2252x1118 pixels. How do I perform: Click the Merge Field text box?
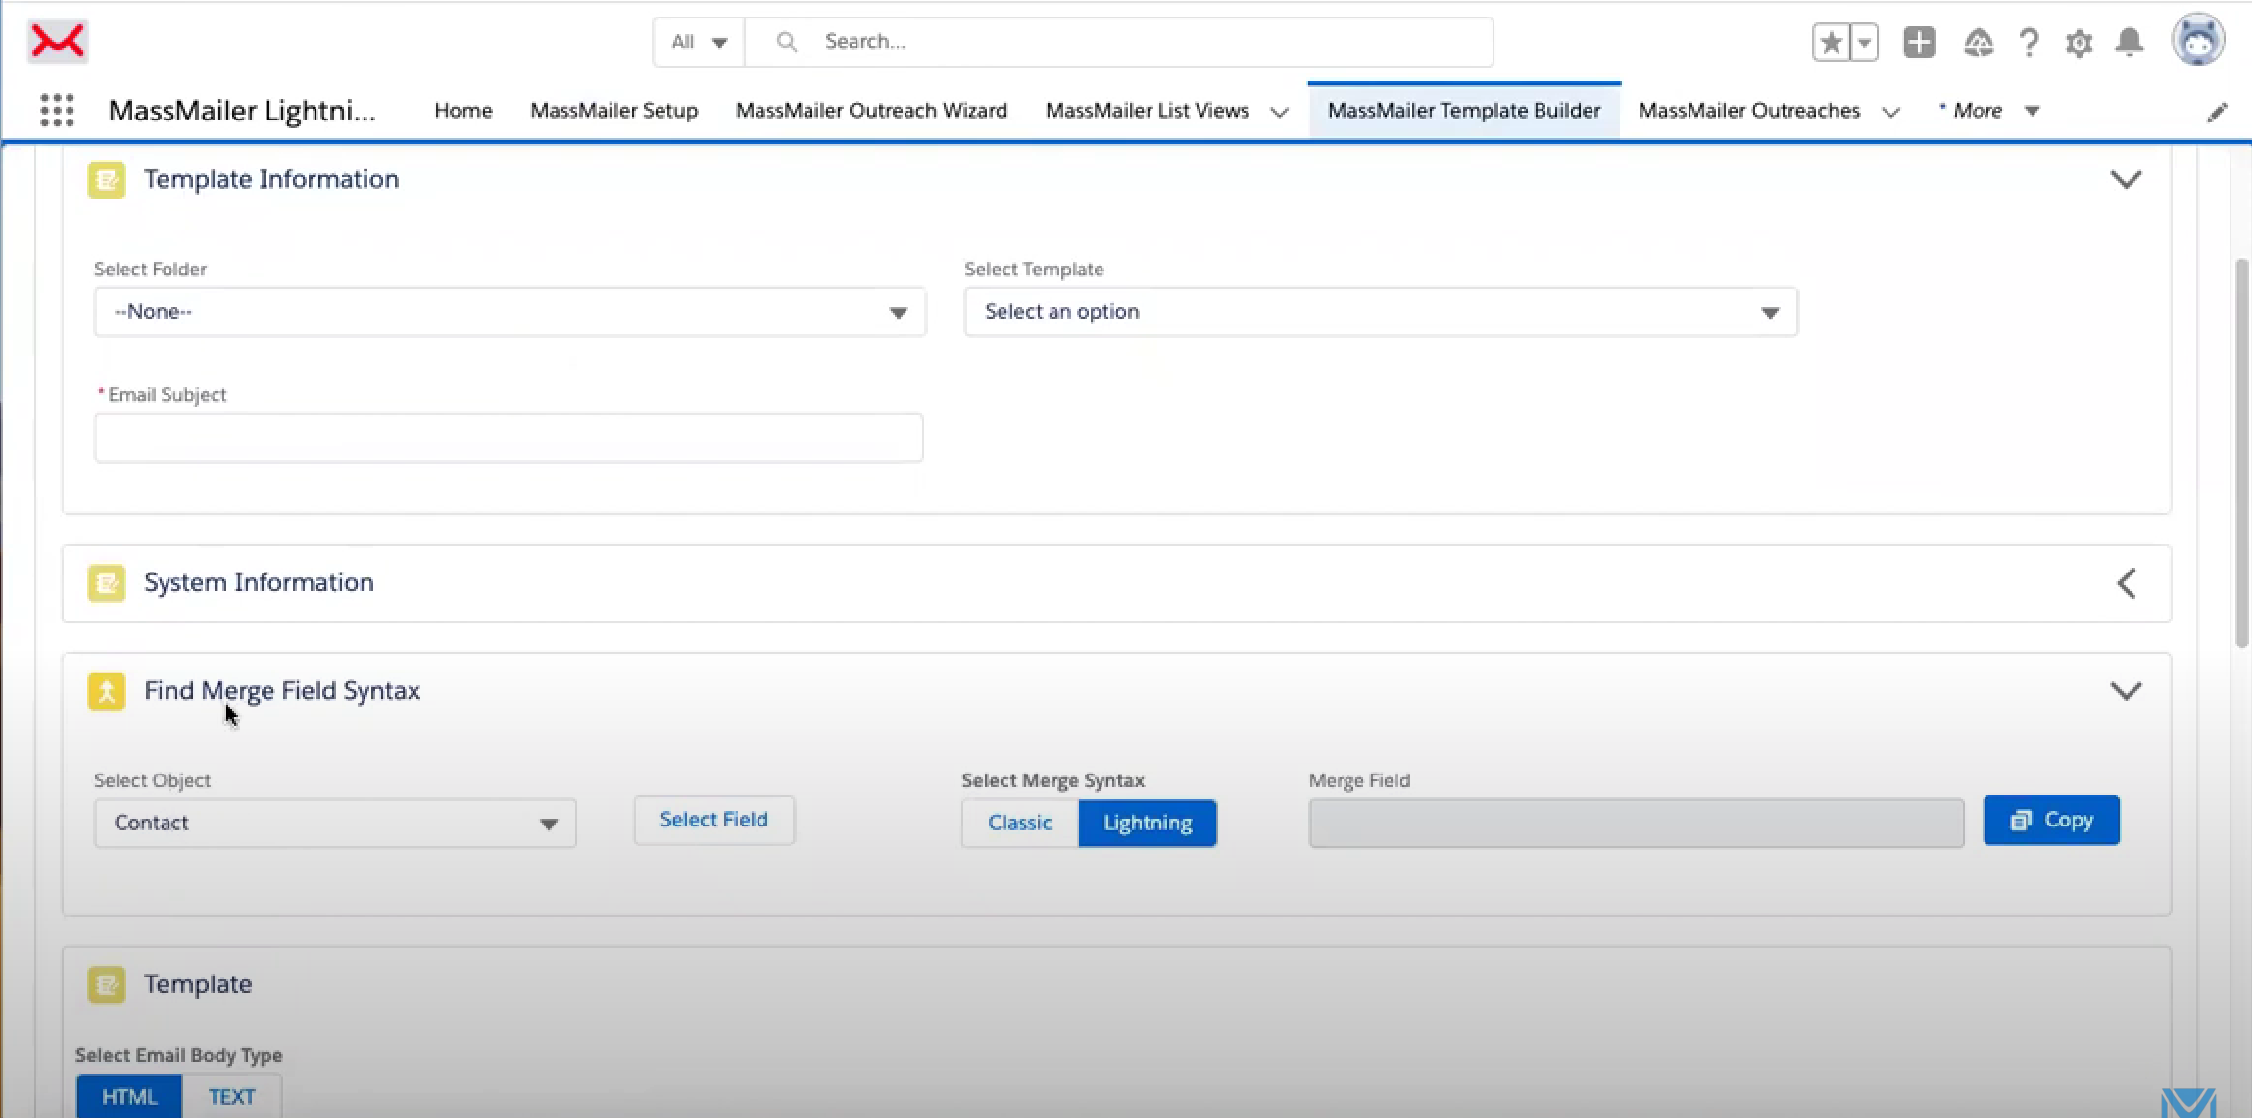pyautogui.click(x=1636, y=823)
